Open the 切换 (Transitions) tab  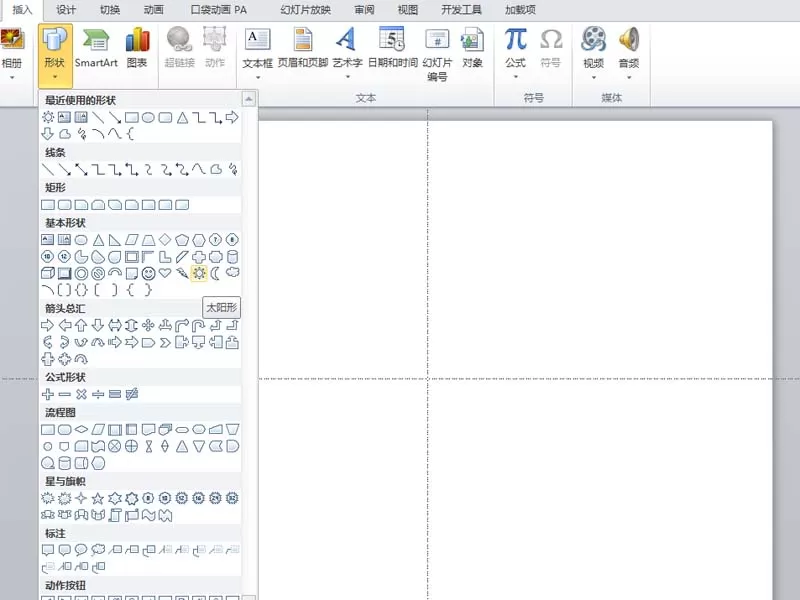coord(110,10)
